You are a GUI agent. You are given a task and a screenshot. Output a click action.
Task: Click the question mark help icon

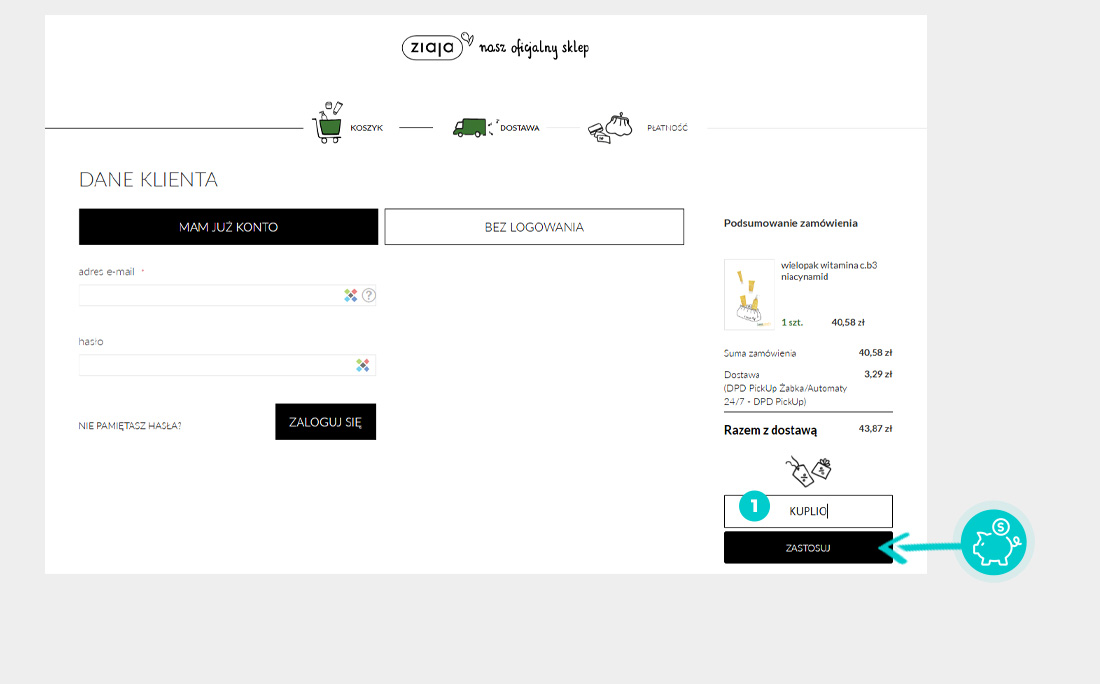(369, 296)
